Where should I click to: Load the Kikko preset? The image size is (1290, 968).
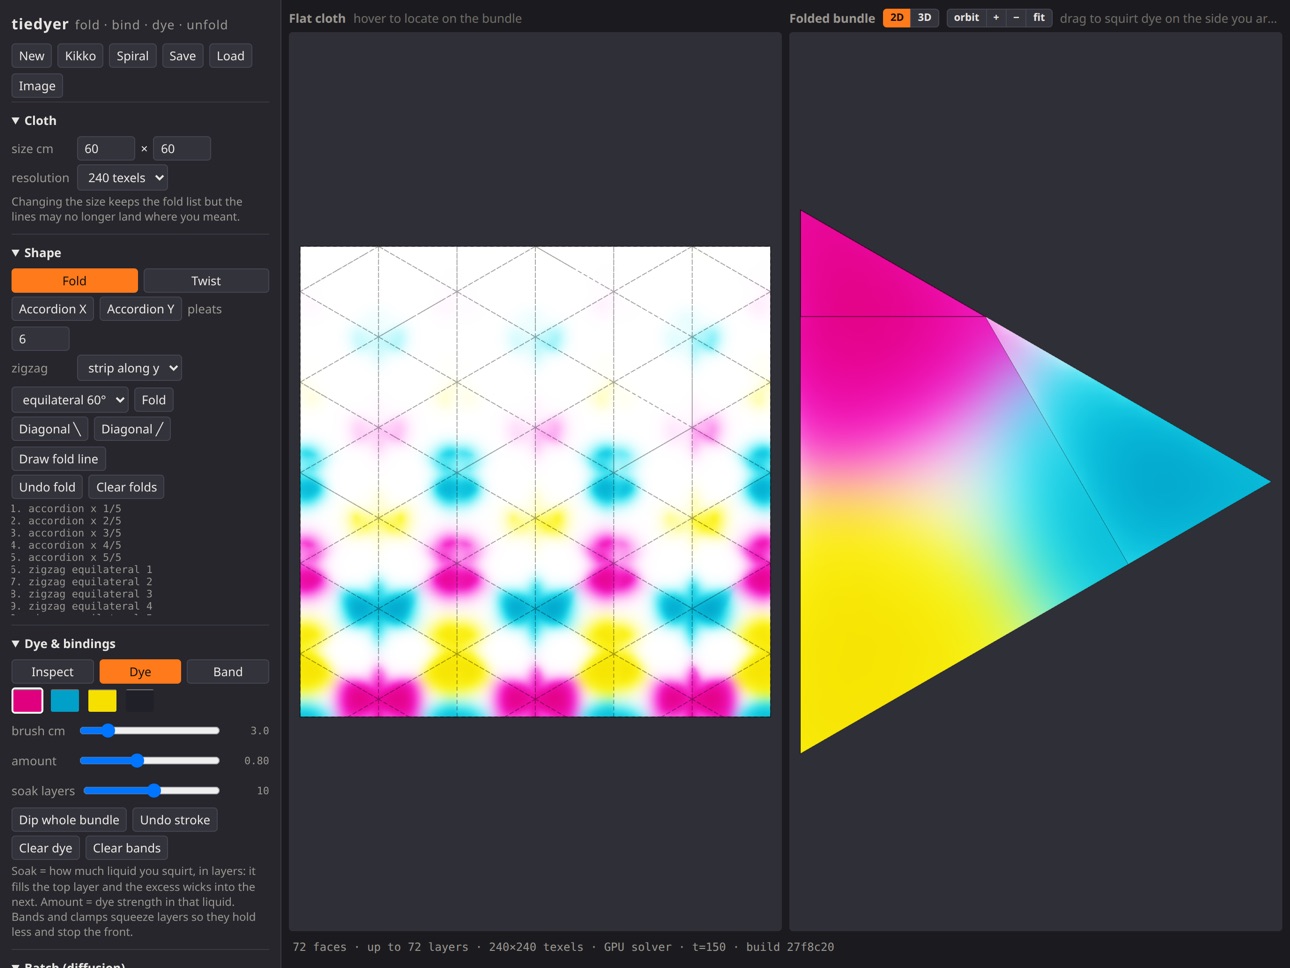coord(80,56)
